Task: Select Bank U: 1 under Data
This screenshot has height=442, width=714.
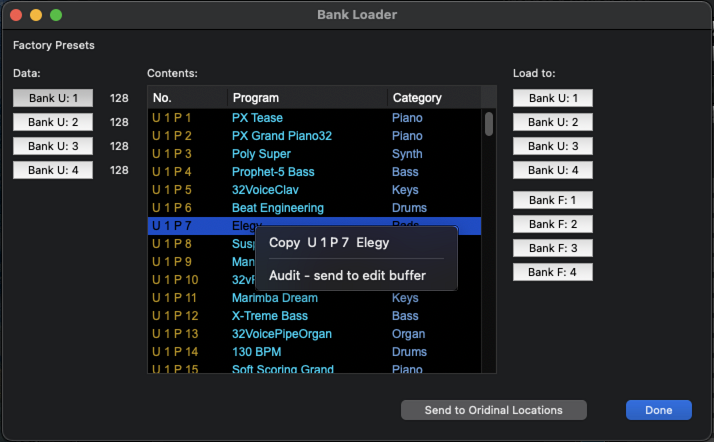Action: coord(53,98)
